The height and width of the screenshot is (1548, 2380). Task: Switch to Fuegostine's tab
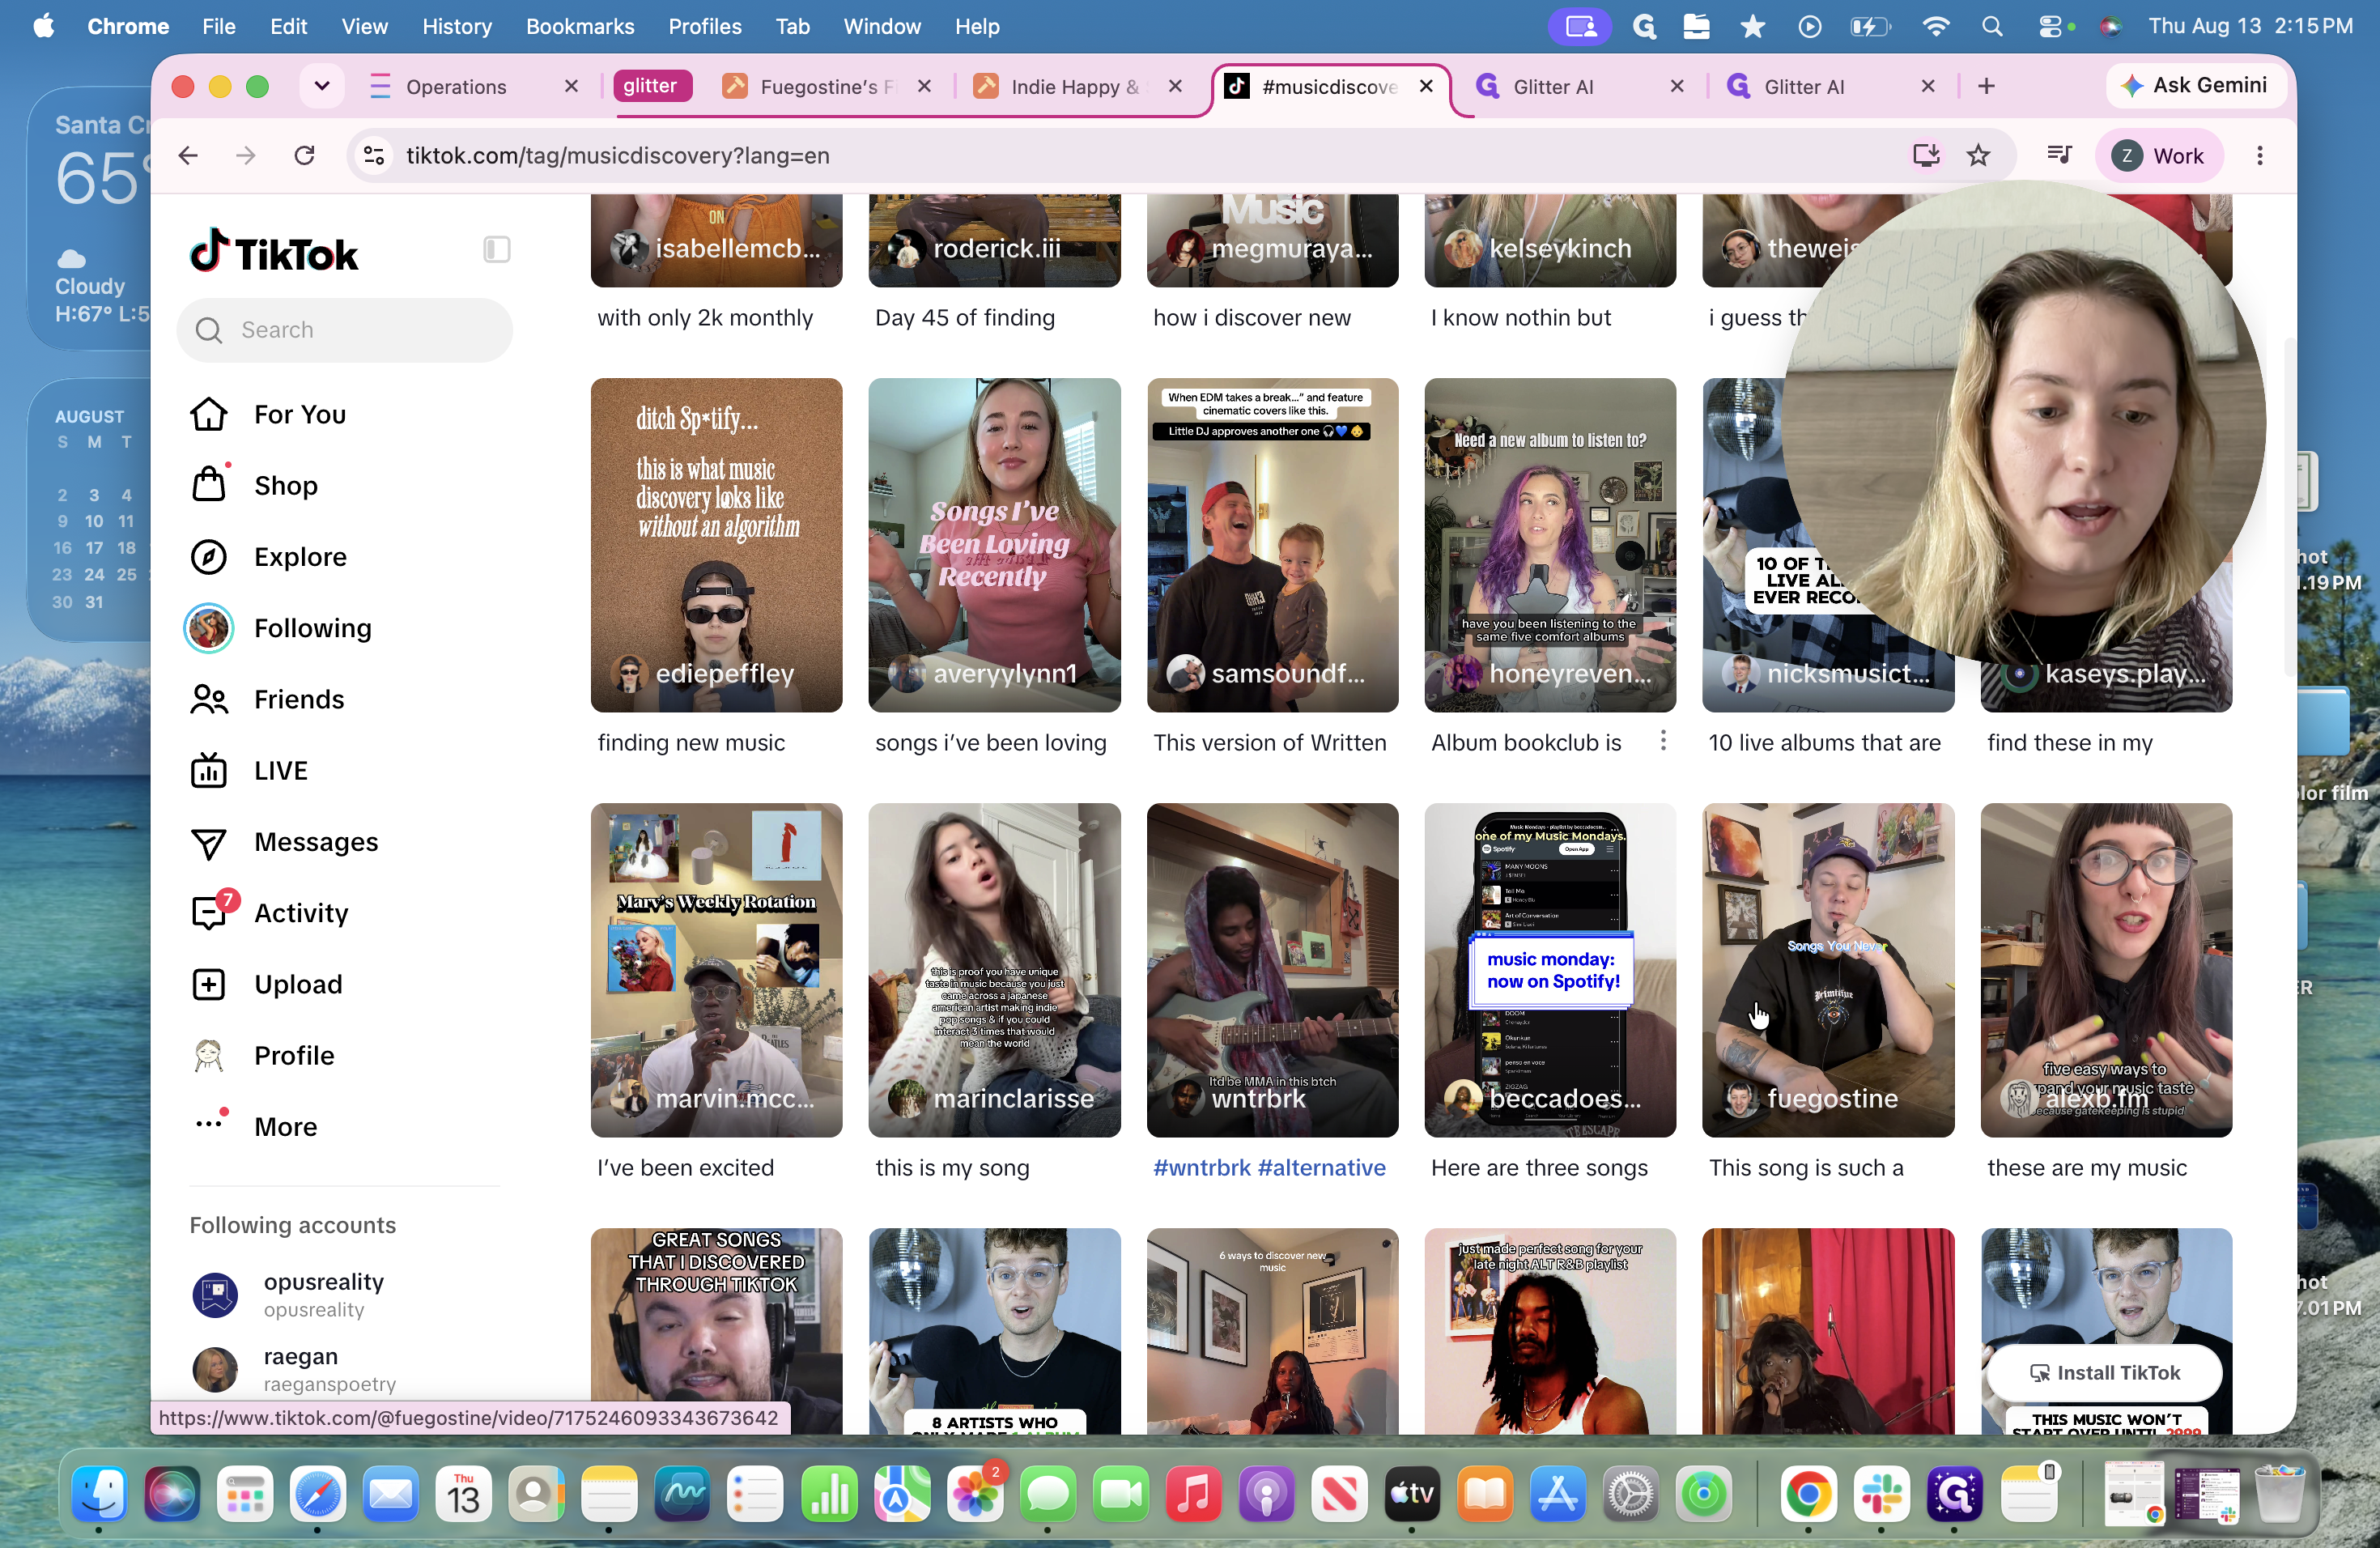[x=828, y=87]
